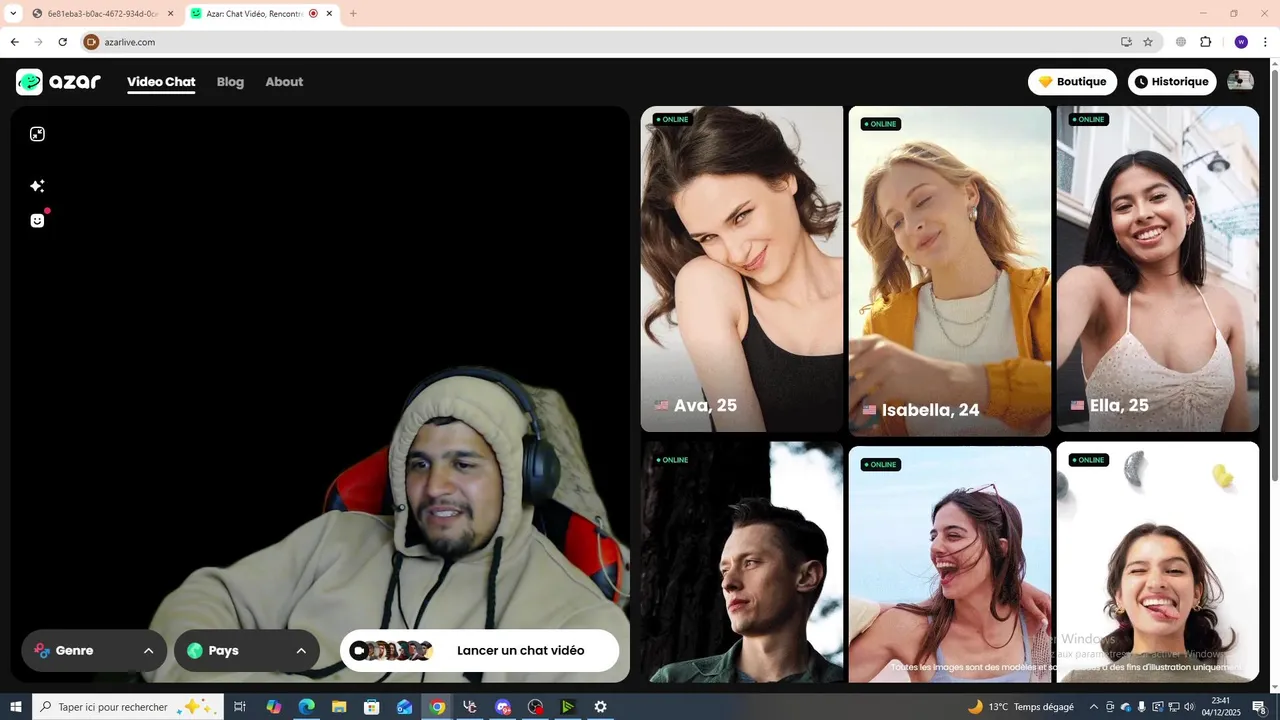Open Task View on the taskbar
Screen dimensions: 1280x720
240,707
